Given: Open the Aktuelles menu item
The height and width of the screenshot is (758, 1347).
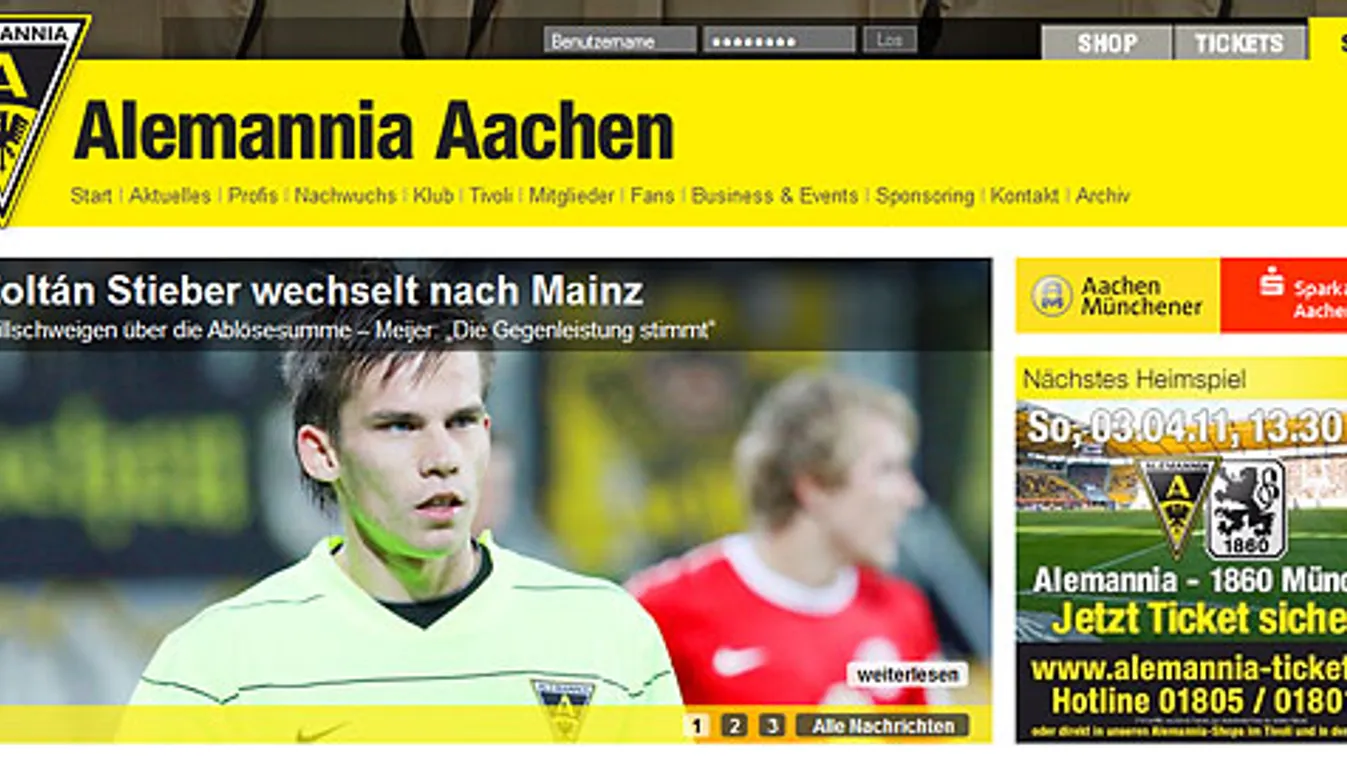Looking at the screenshot, I should [x=170, y=196].
